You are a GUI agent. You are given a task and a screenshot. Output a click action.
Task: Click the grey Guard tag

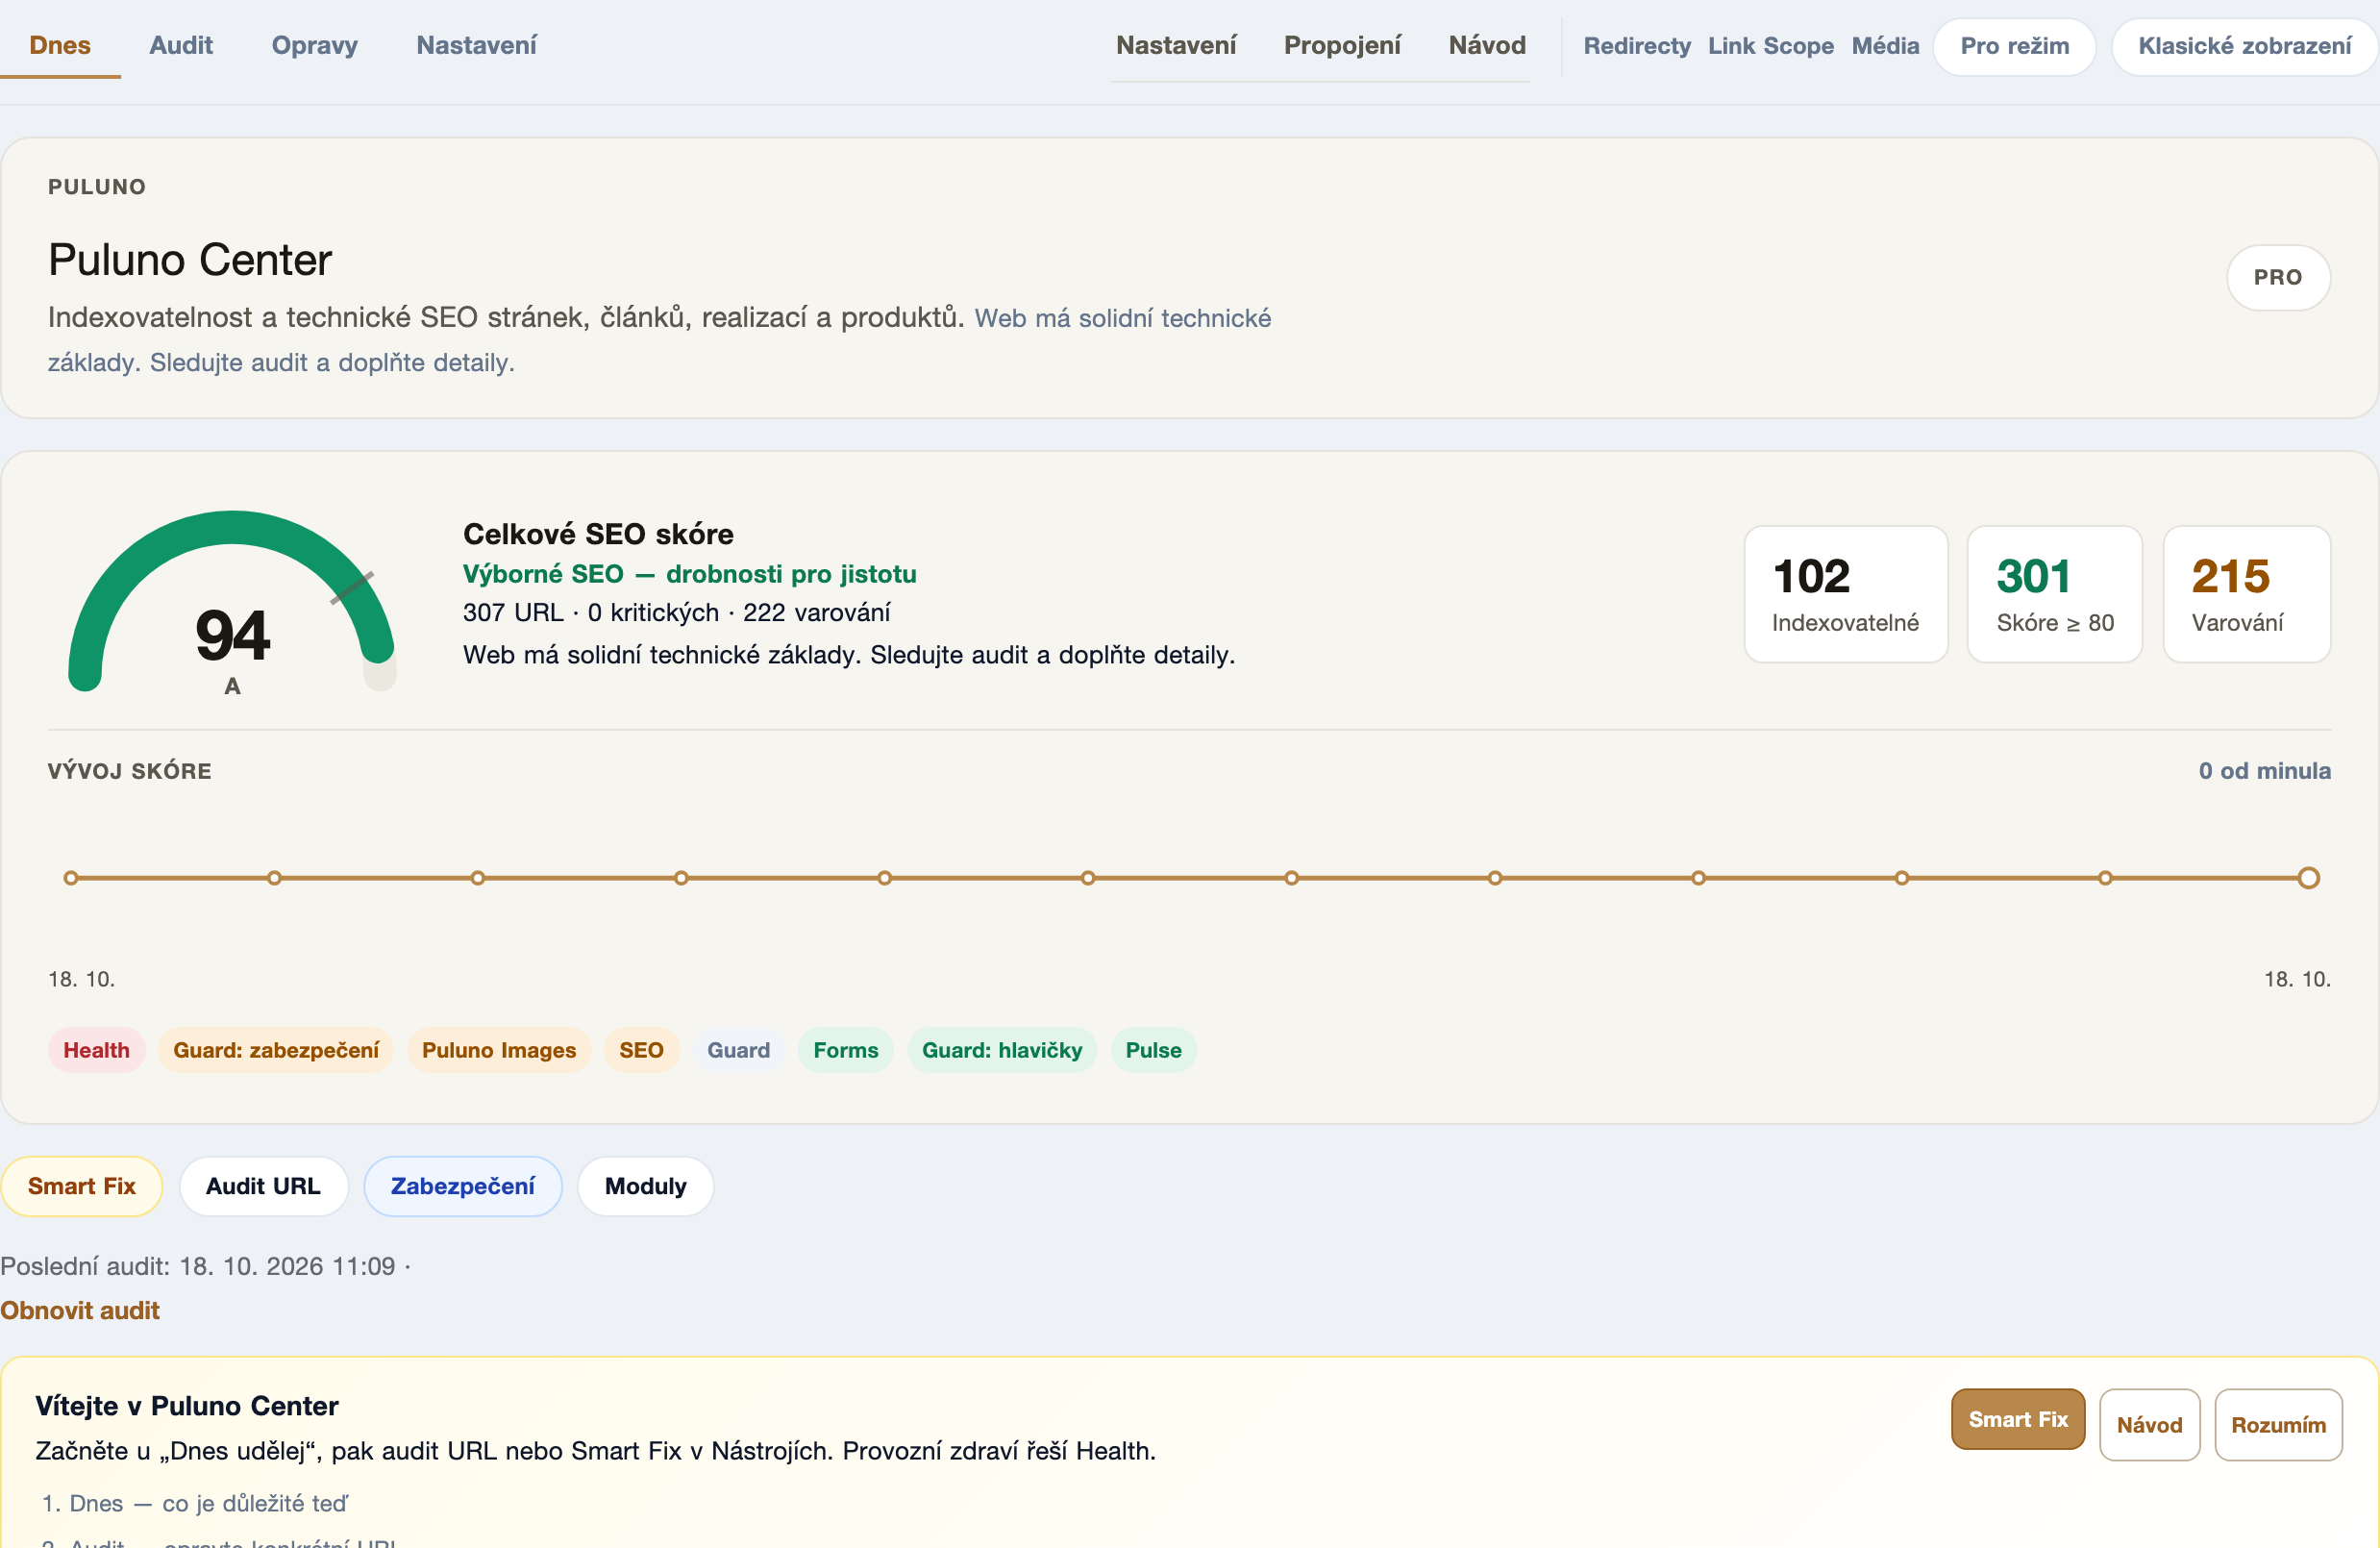point(739,1050)
